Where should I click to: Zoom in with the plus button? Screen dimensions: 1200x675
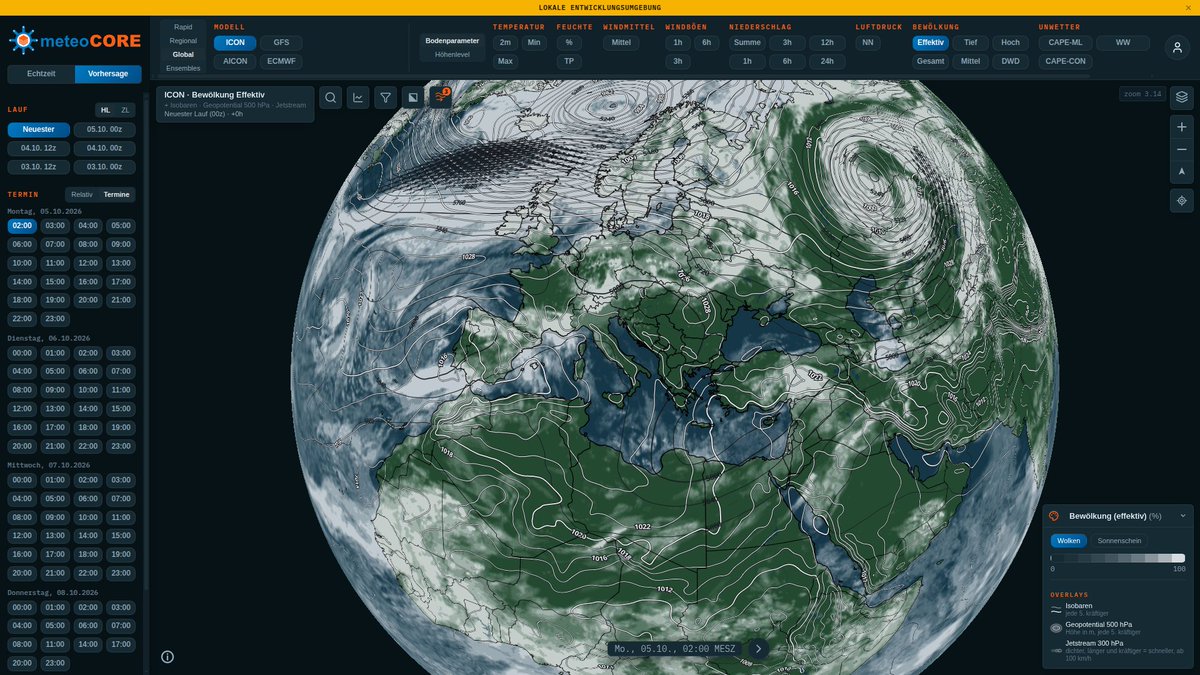1182,127
